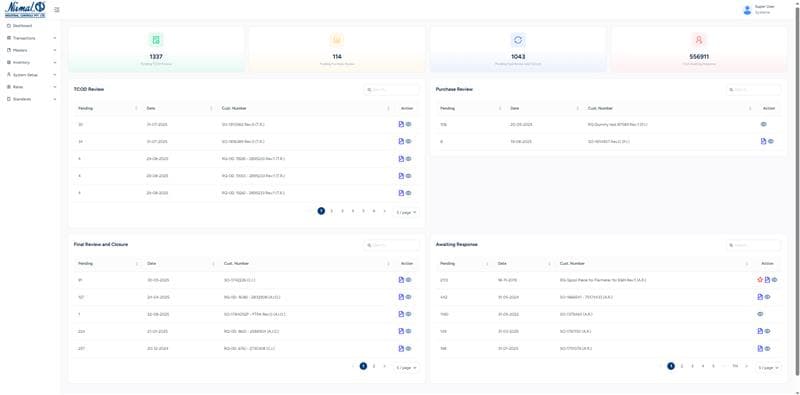View Final Review row dated 21-01-2025
800x395 pixels.
pyautogui.click(x=408, y=331)
